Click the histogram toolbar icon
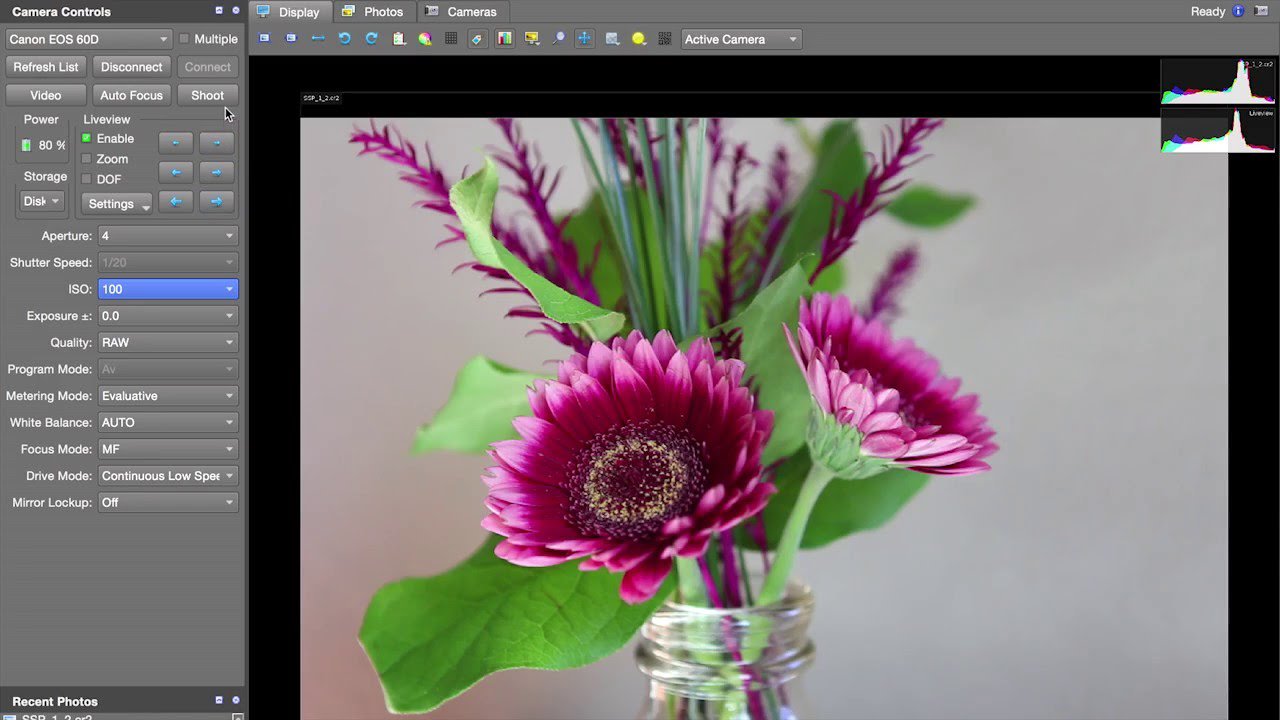 [x=505, y=39]
